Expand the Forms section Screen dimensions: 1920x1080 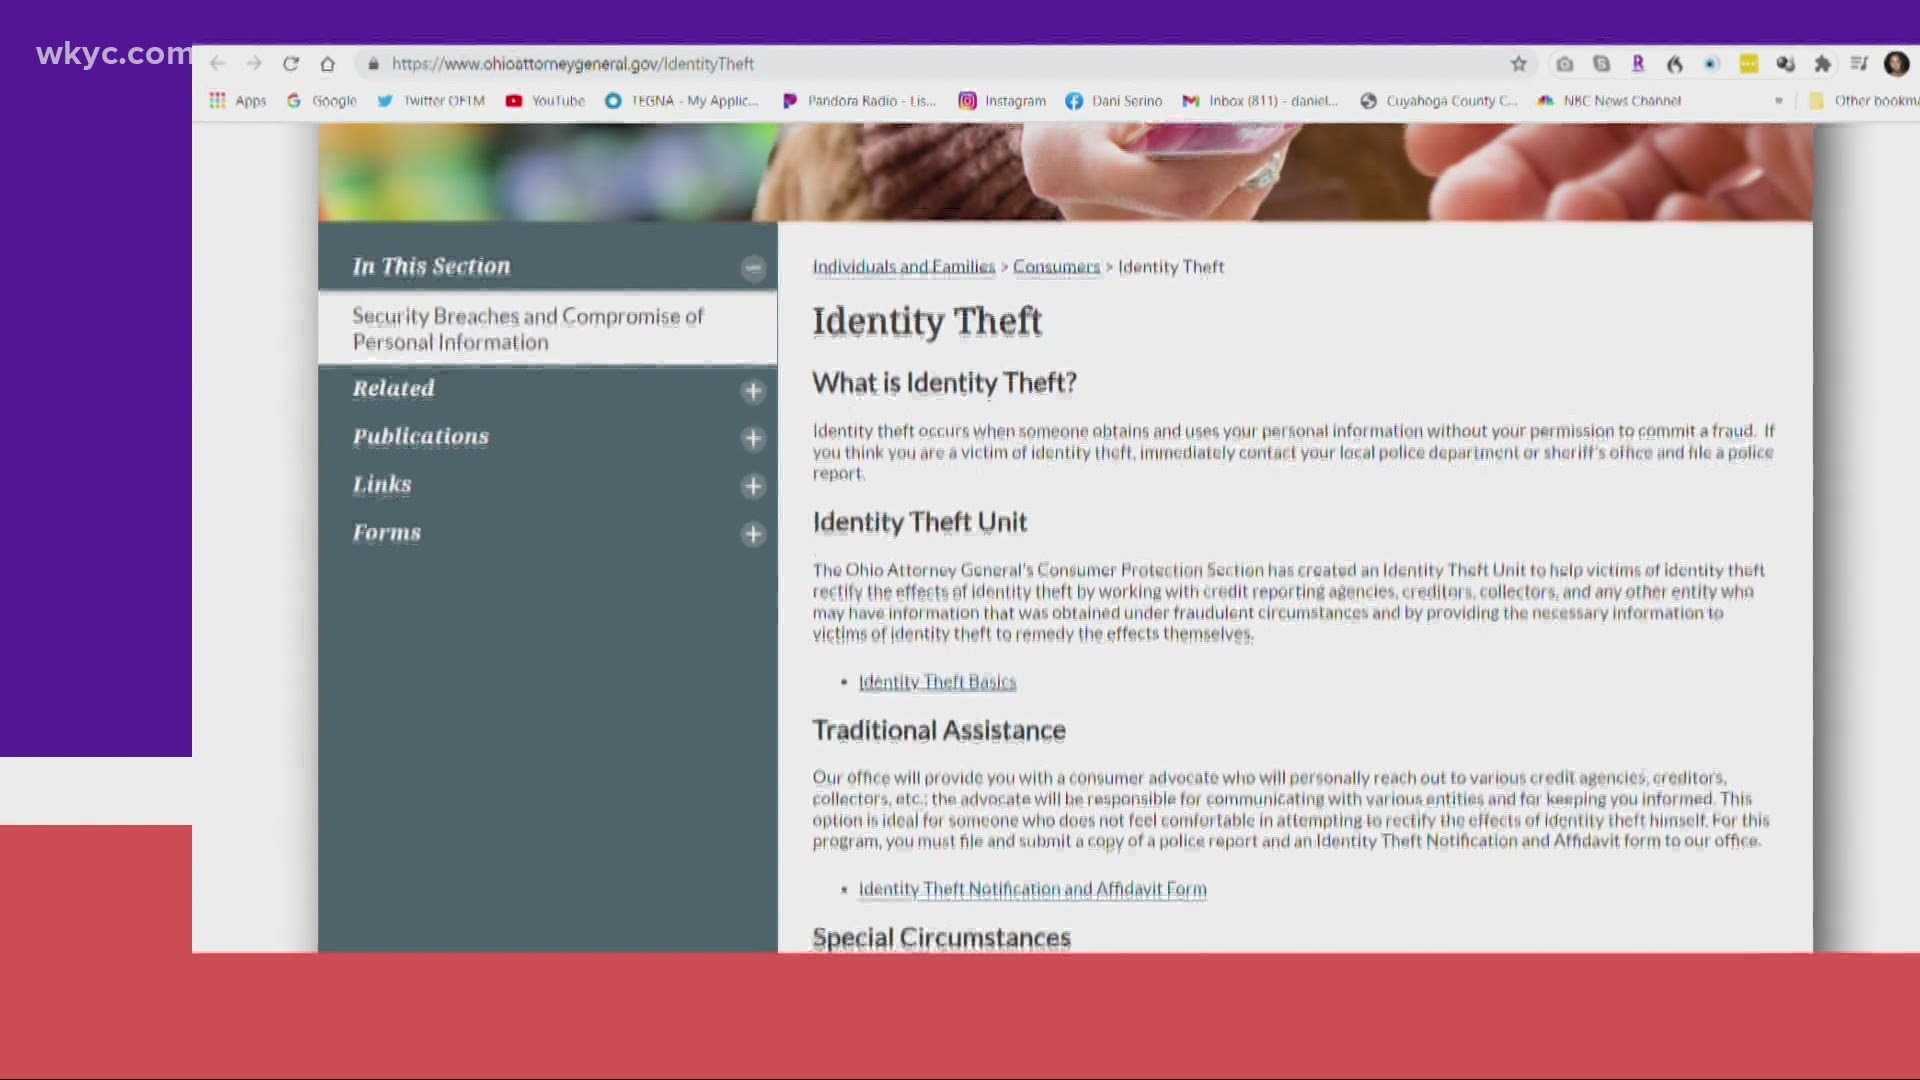[x=753, y=535]
